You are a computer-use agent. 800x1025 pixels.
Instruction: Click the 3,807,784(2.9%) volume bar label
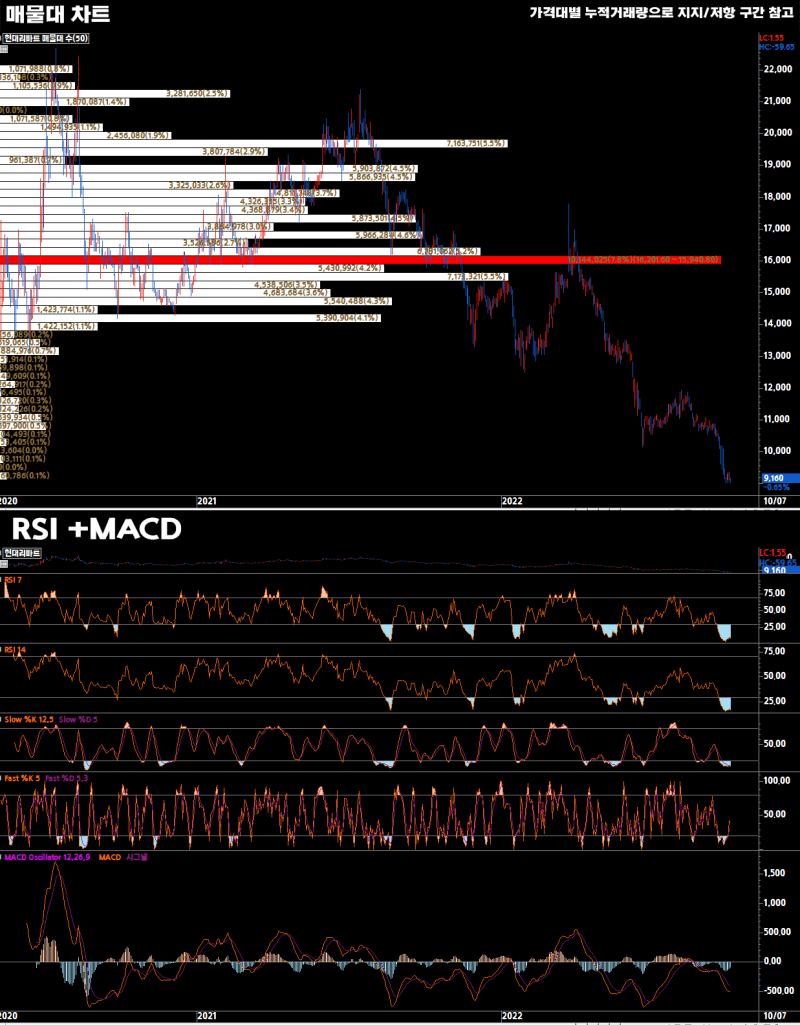(233, 152)
